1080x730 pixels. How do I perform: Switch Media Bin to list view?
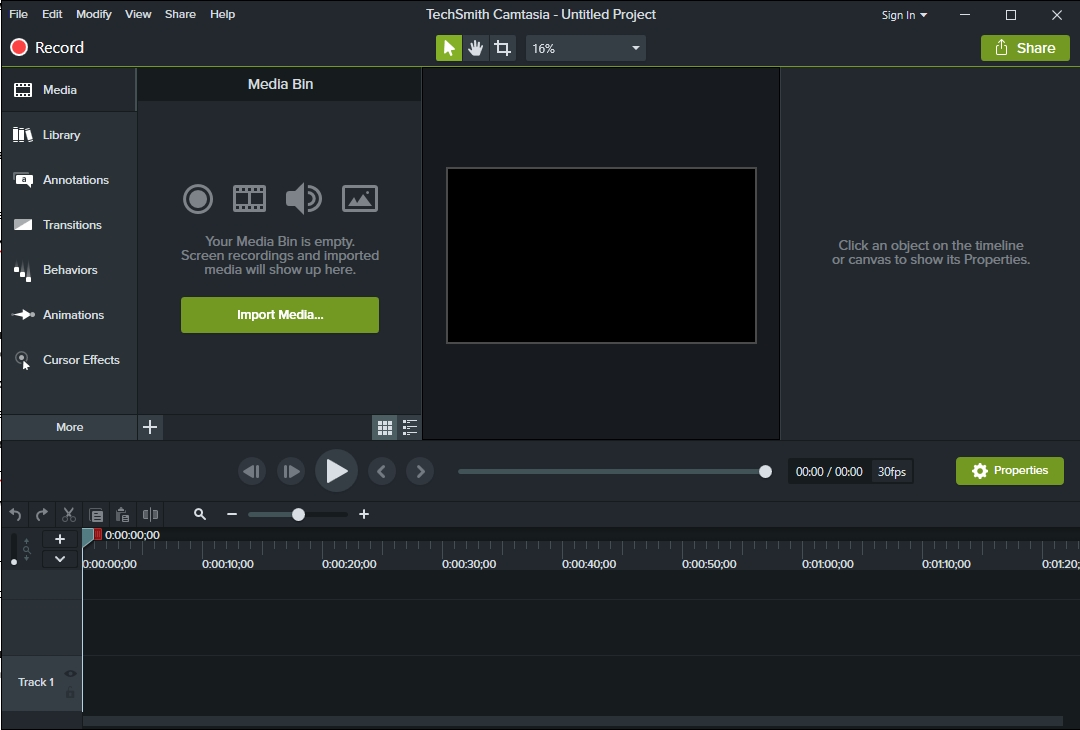(x=410, y=428)
